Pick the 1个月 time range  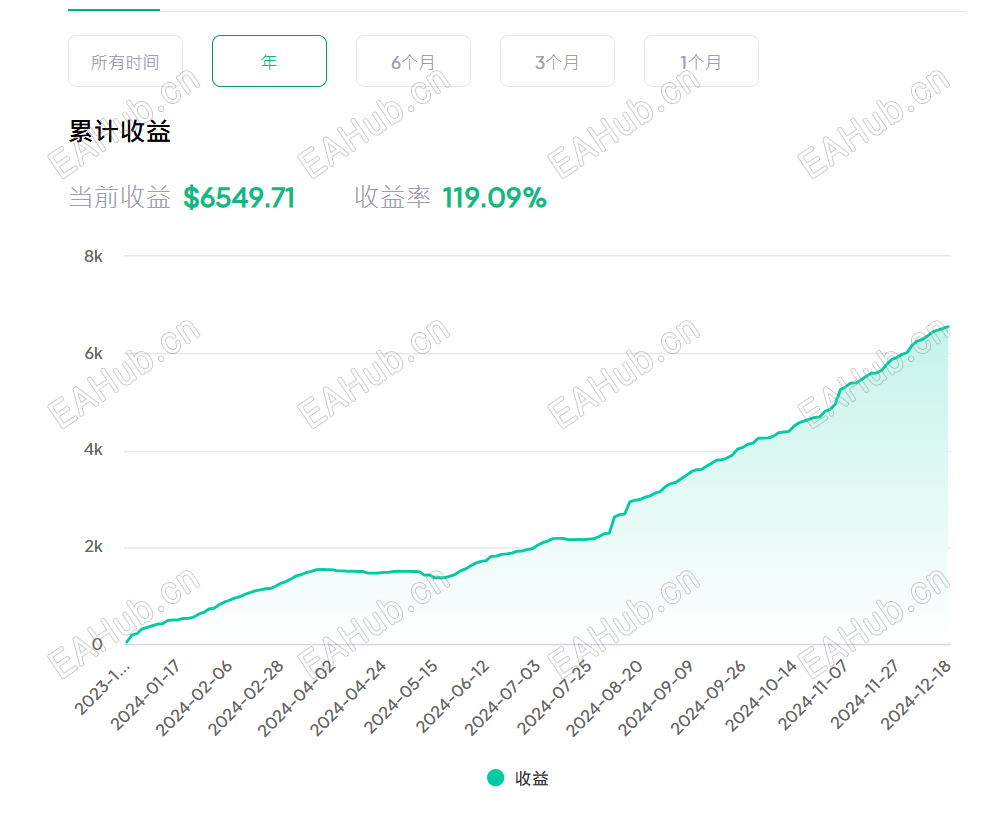pyautogui.click(x=701, y=62)
